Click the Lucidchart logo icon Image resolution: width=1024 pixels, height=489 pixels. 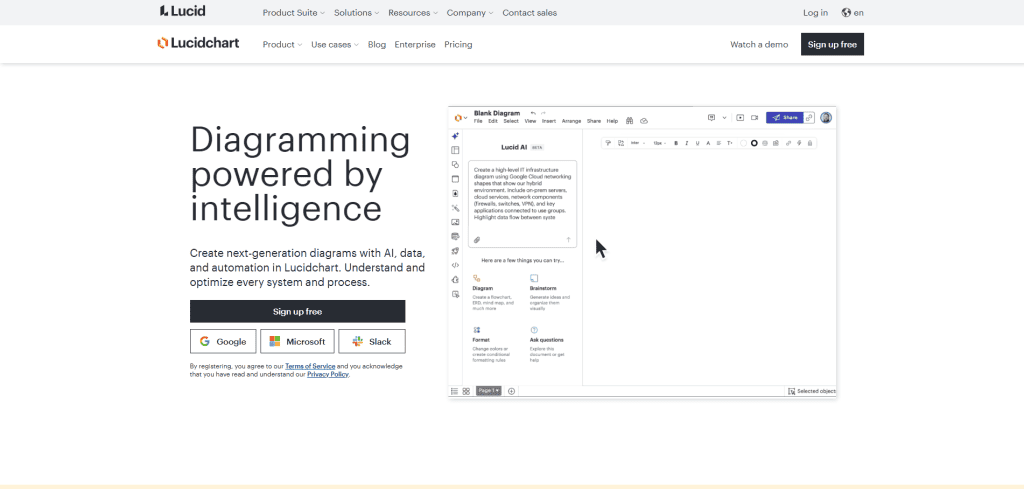[162, 44]
